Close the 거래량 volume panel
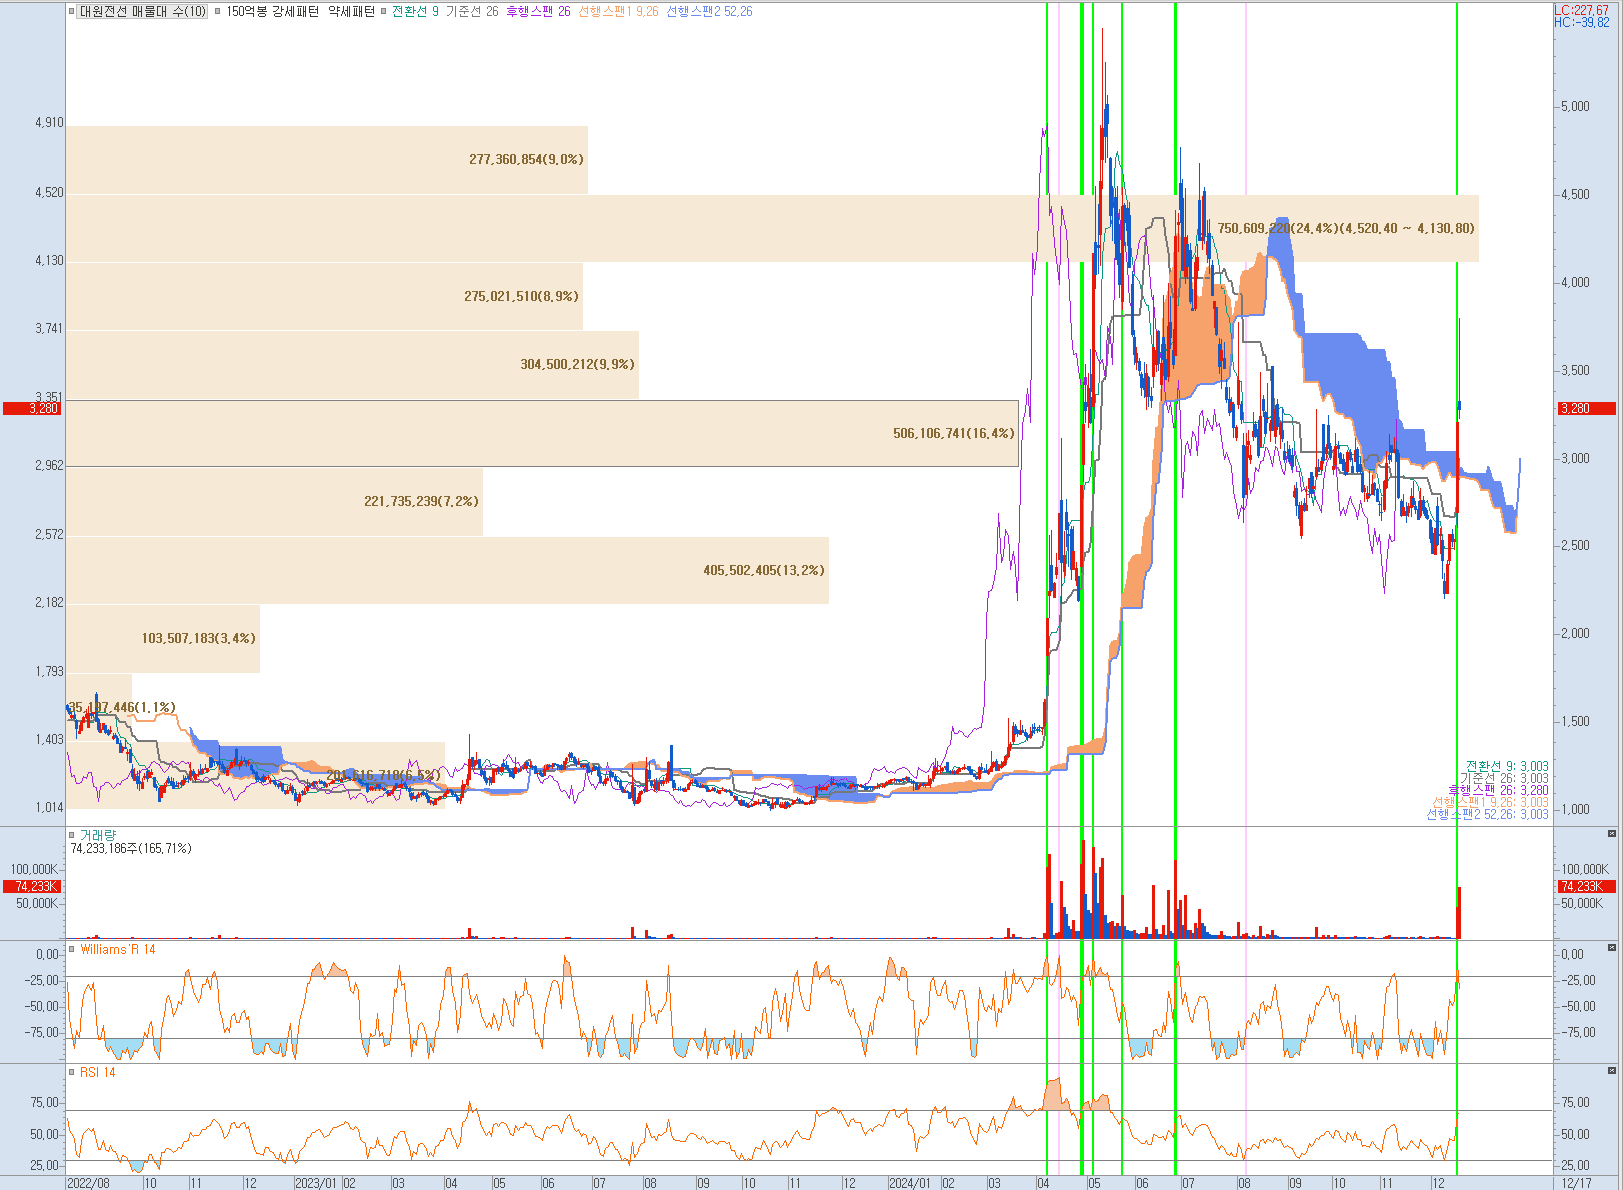1623x1190 pixels. [1611, 834]
